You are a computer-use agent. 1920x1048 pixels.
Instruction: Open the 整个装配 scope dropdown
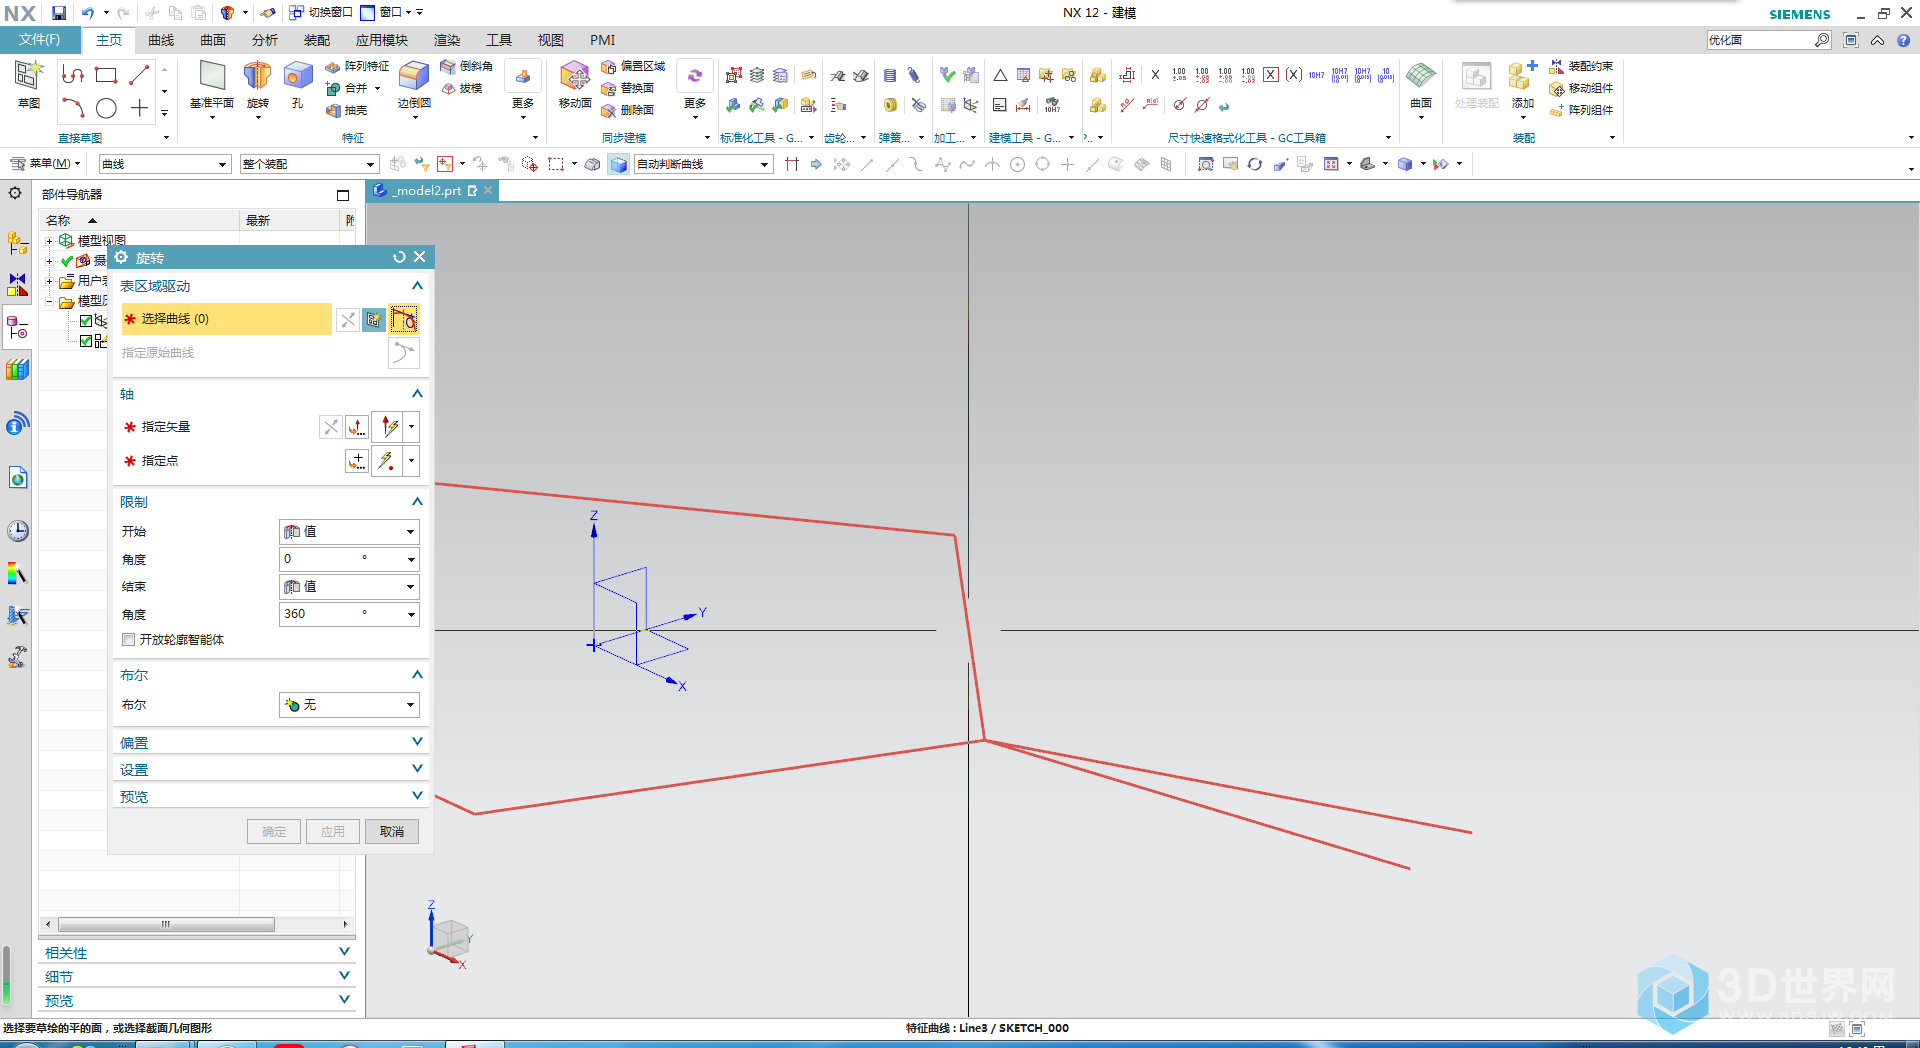(x=309, y=164)
